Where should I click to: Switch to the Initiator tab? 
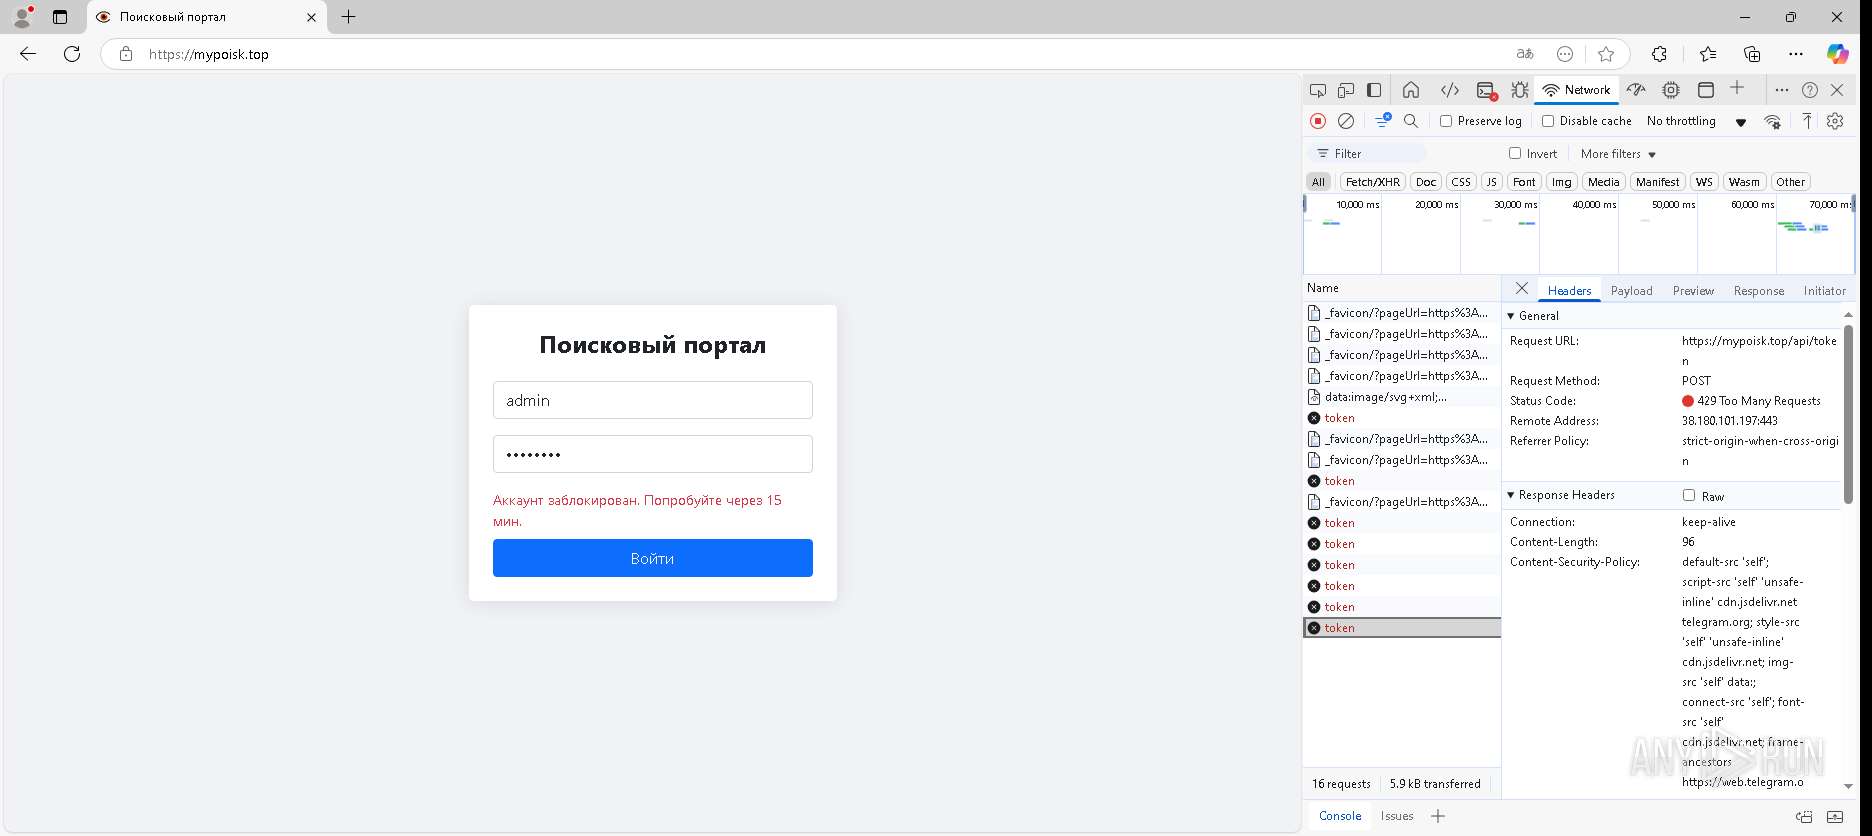point(1824,291)
